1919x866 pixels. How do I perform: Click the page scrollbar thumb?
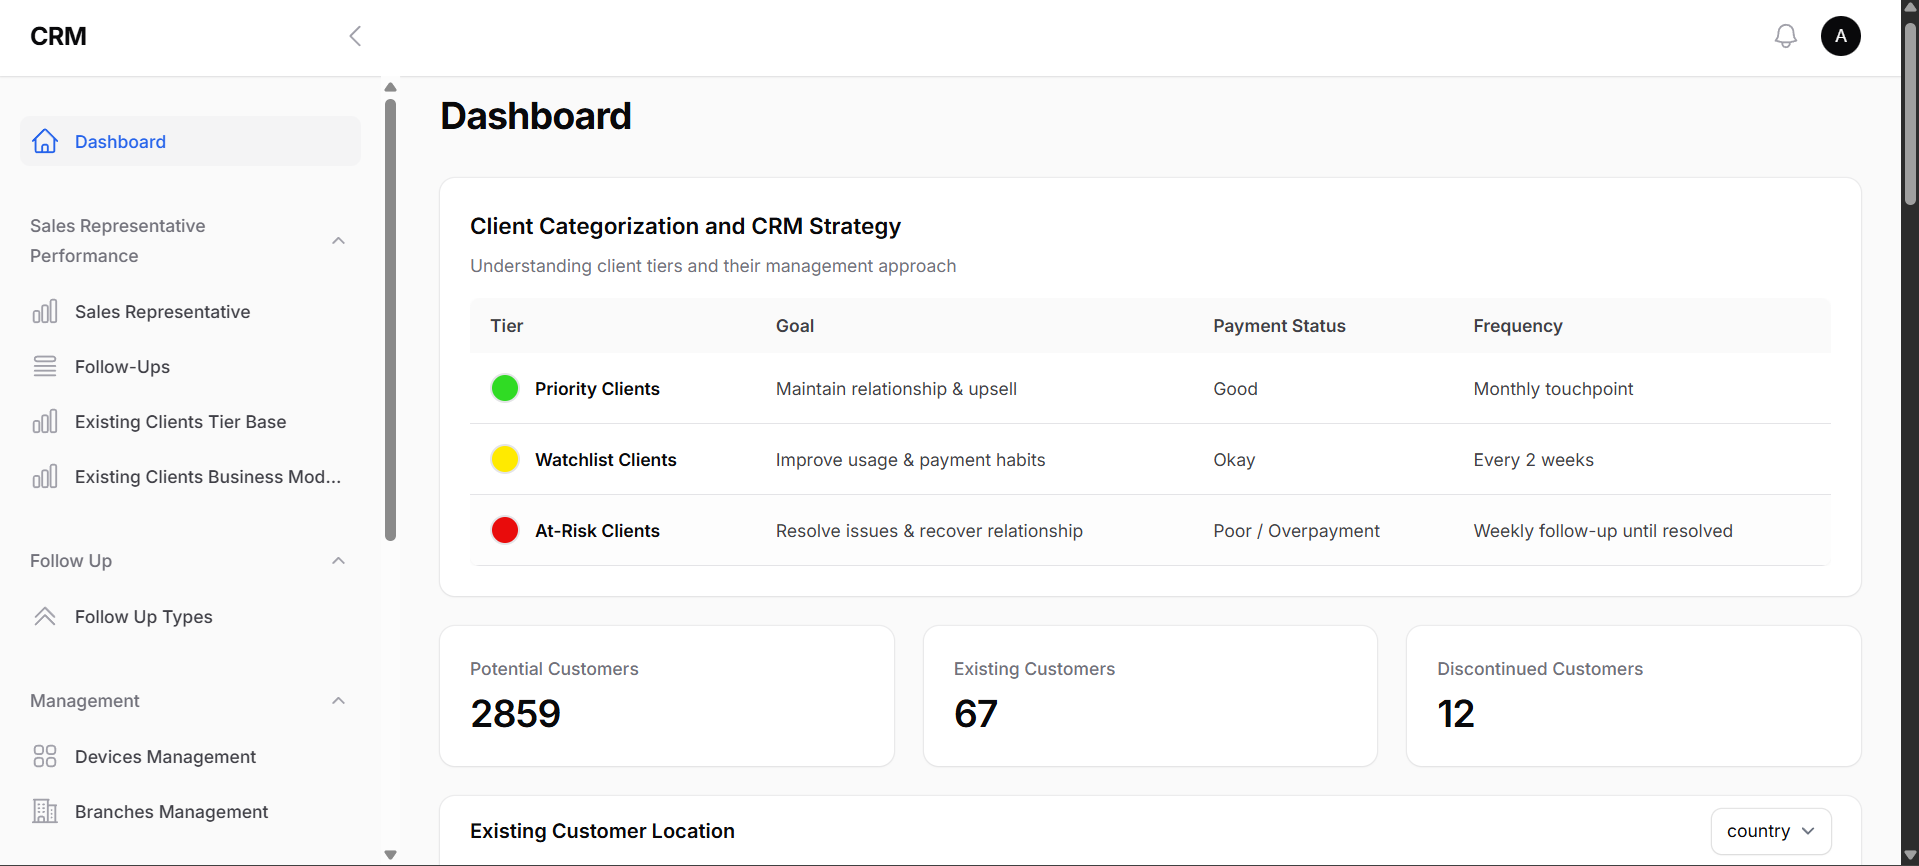click(x=1910, y=112)
